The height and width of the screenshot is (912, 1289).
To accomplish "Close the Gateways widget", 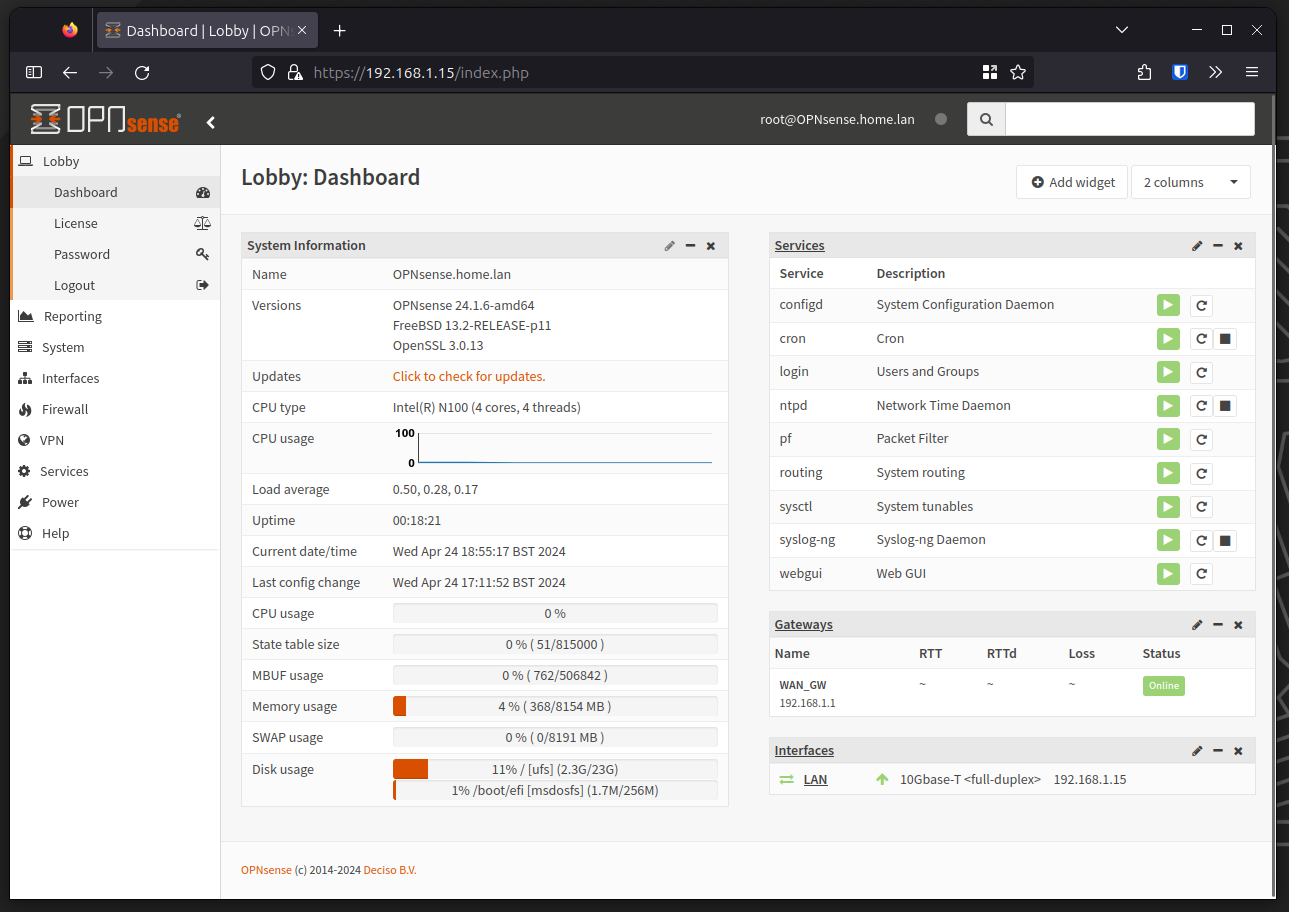I will [1238, 625].
